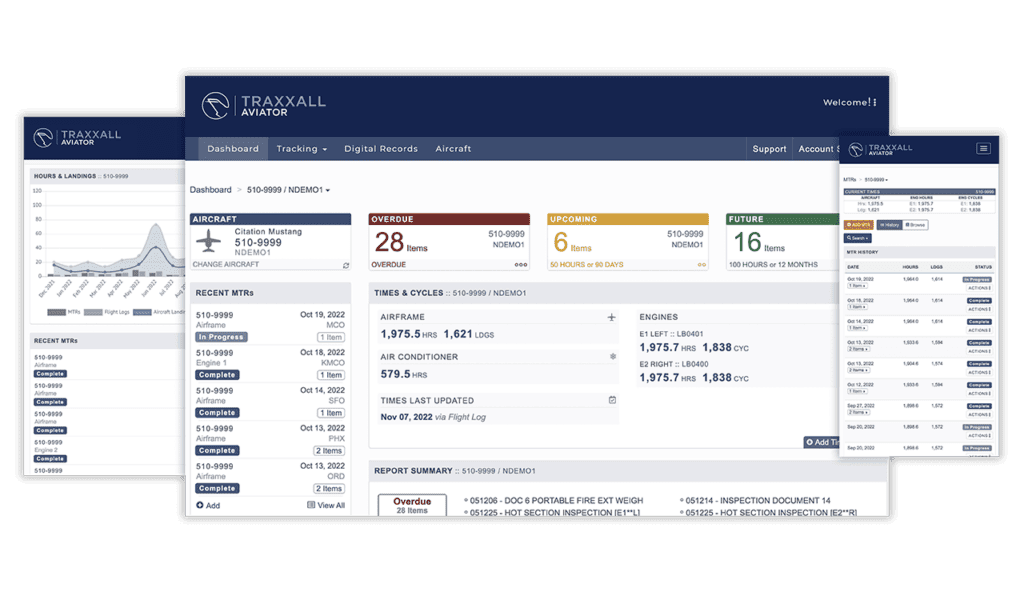Click the ellipsis icon on the Overdue card

click(x=520, y=265)
